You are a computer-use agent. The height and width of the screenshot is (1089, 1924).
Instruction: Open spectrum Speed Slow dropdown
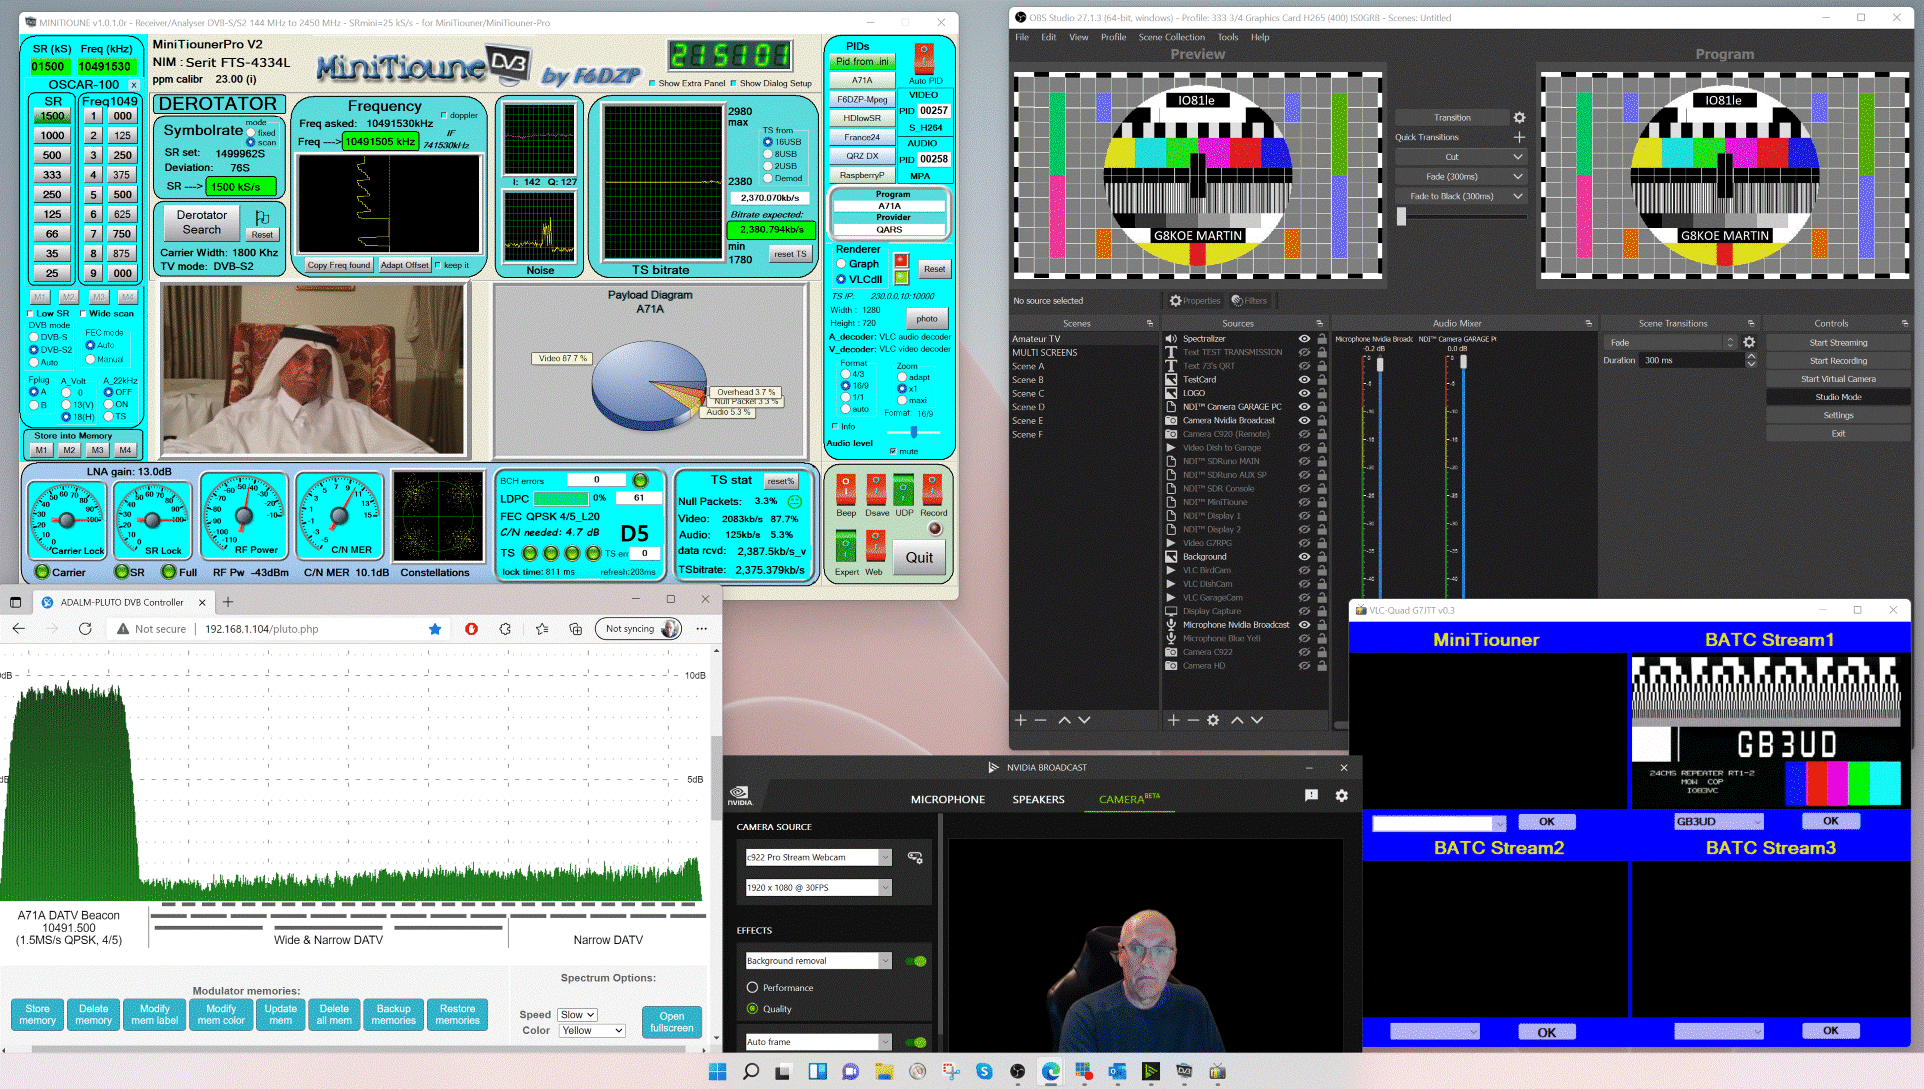tap(577, 1015)
